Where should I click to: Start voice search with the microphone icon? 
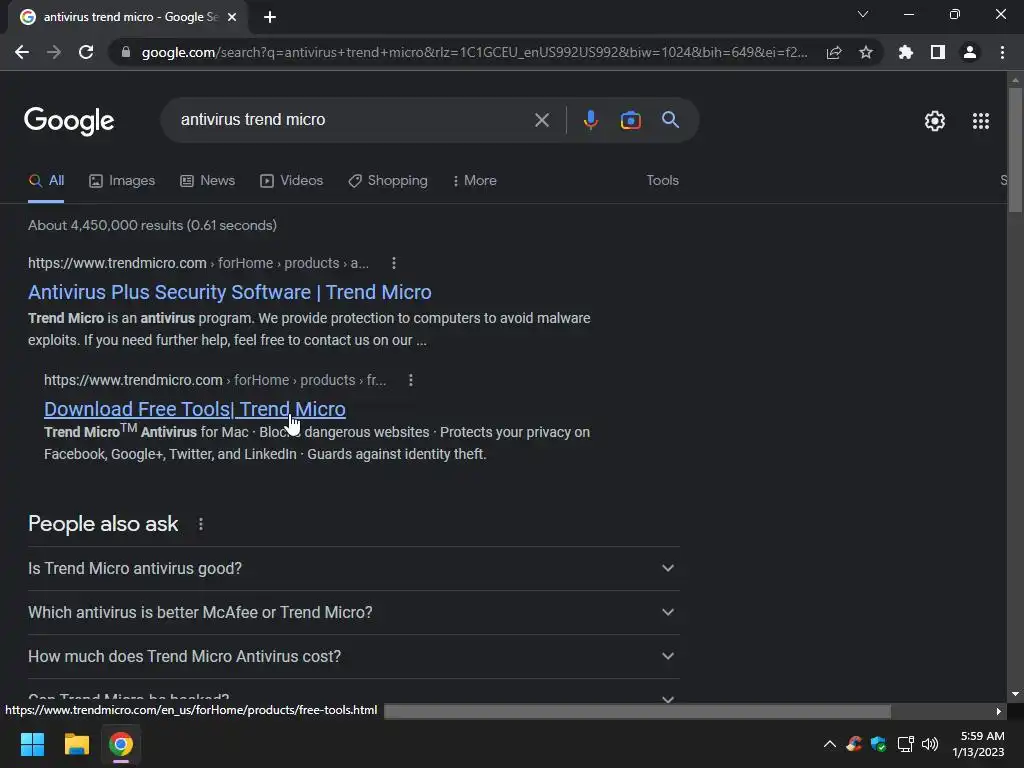(590, 120)
